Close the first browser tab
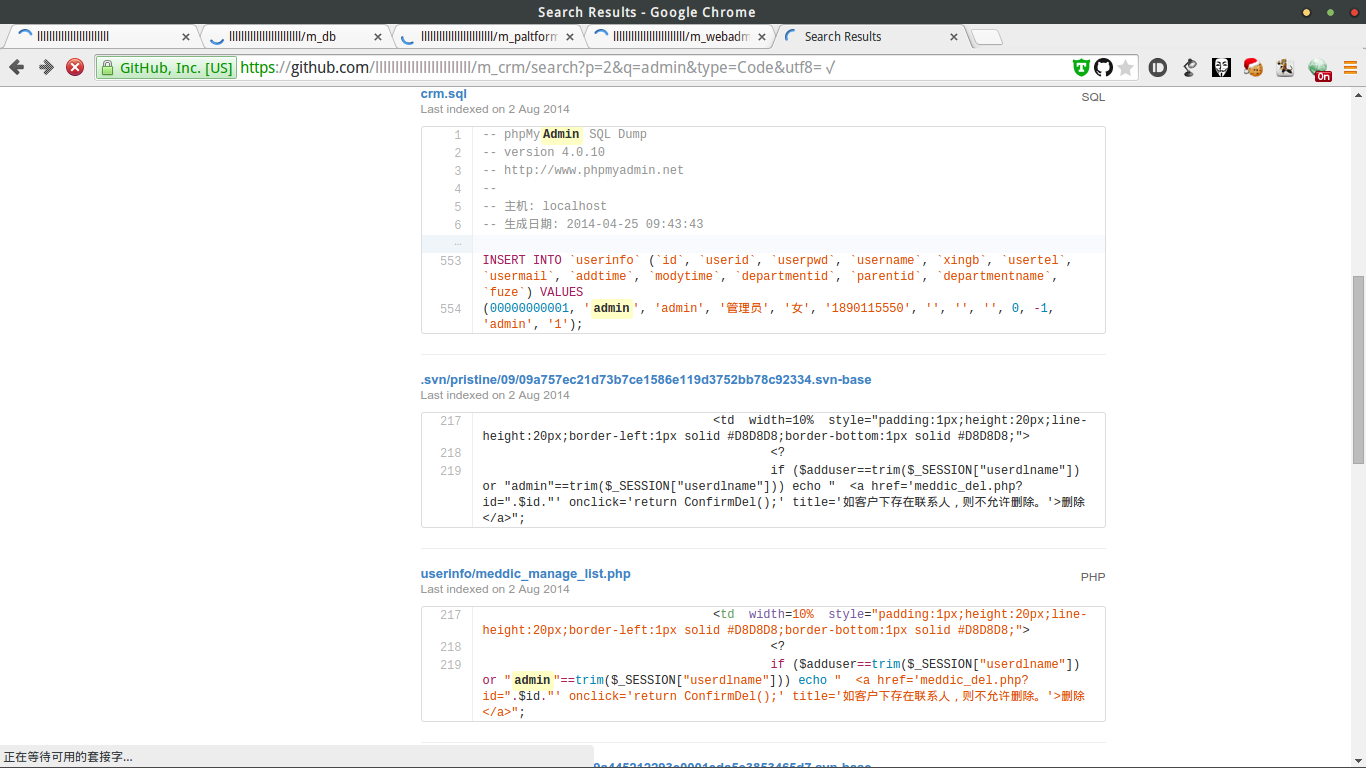Screen dimensions: 1366x768 (x=186, y=37)
